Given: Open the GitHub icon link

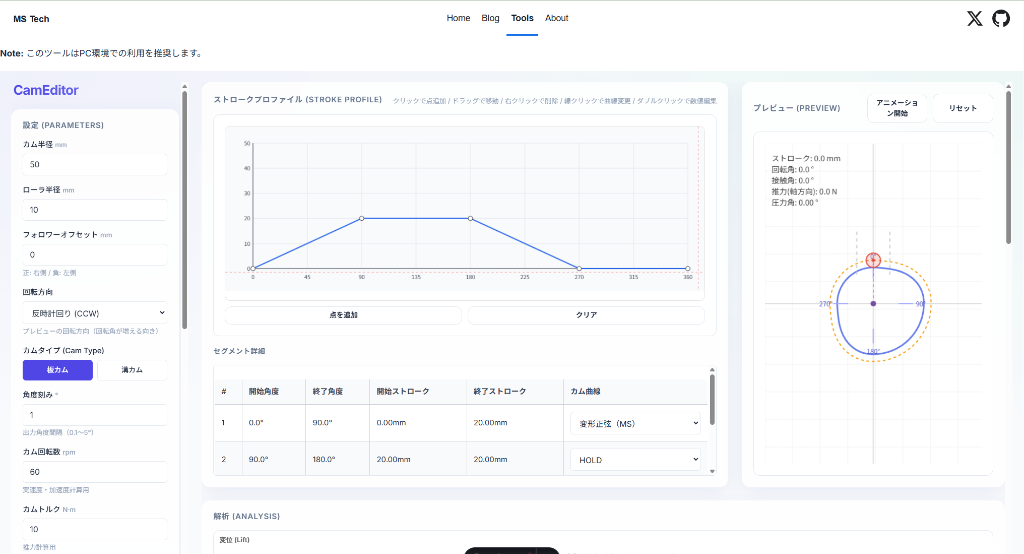Looking at the screenshot, I should [1001, 18].
